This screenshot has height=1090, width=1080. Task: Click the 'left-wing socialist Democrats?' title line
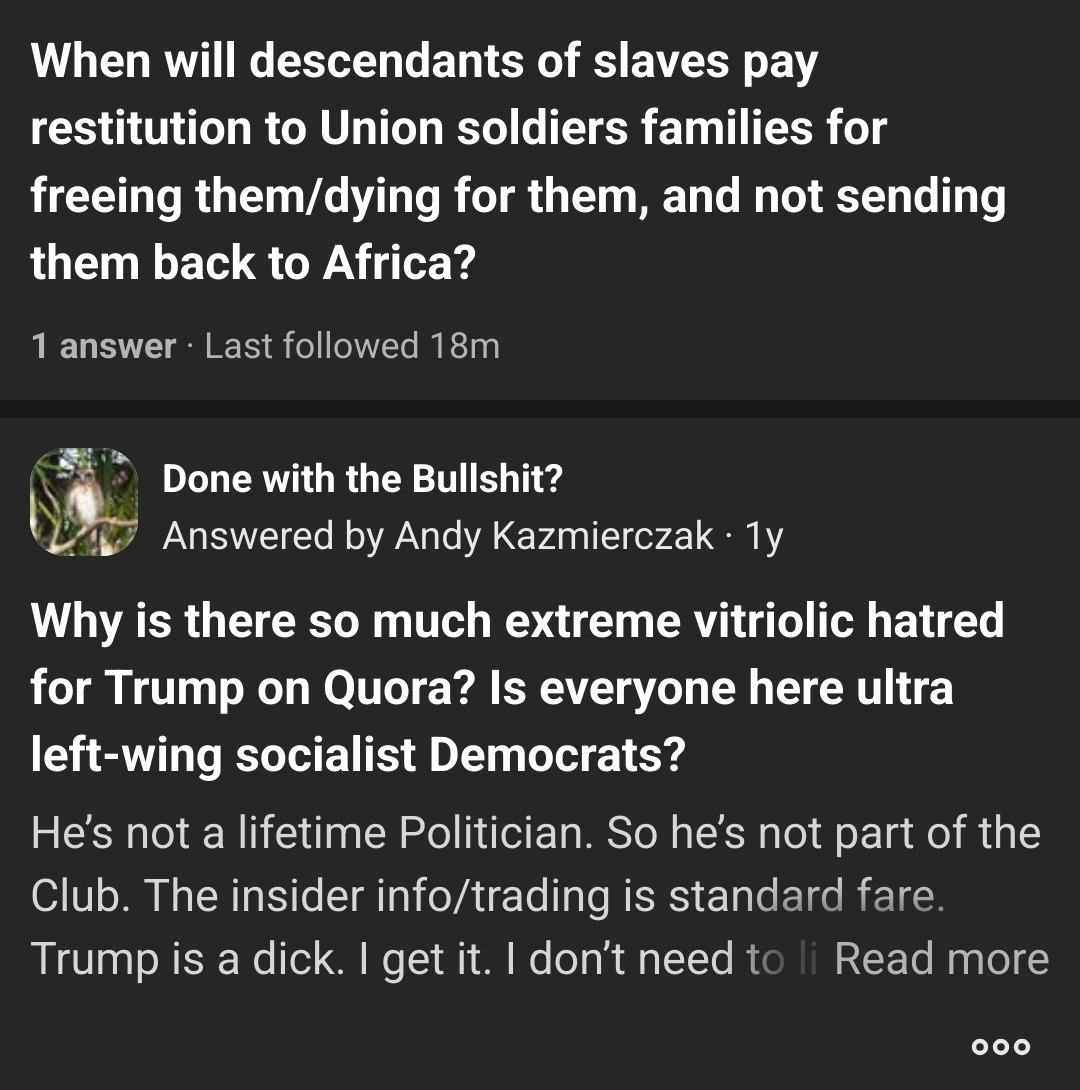357,755
